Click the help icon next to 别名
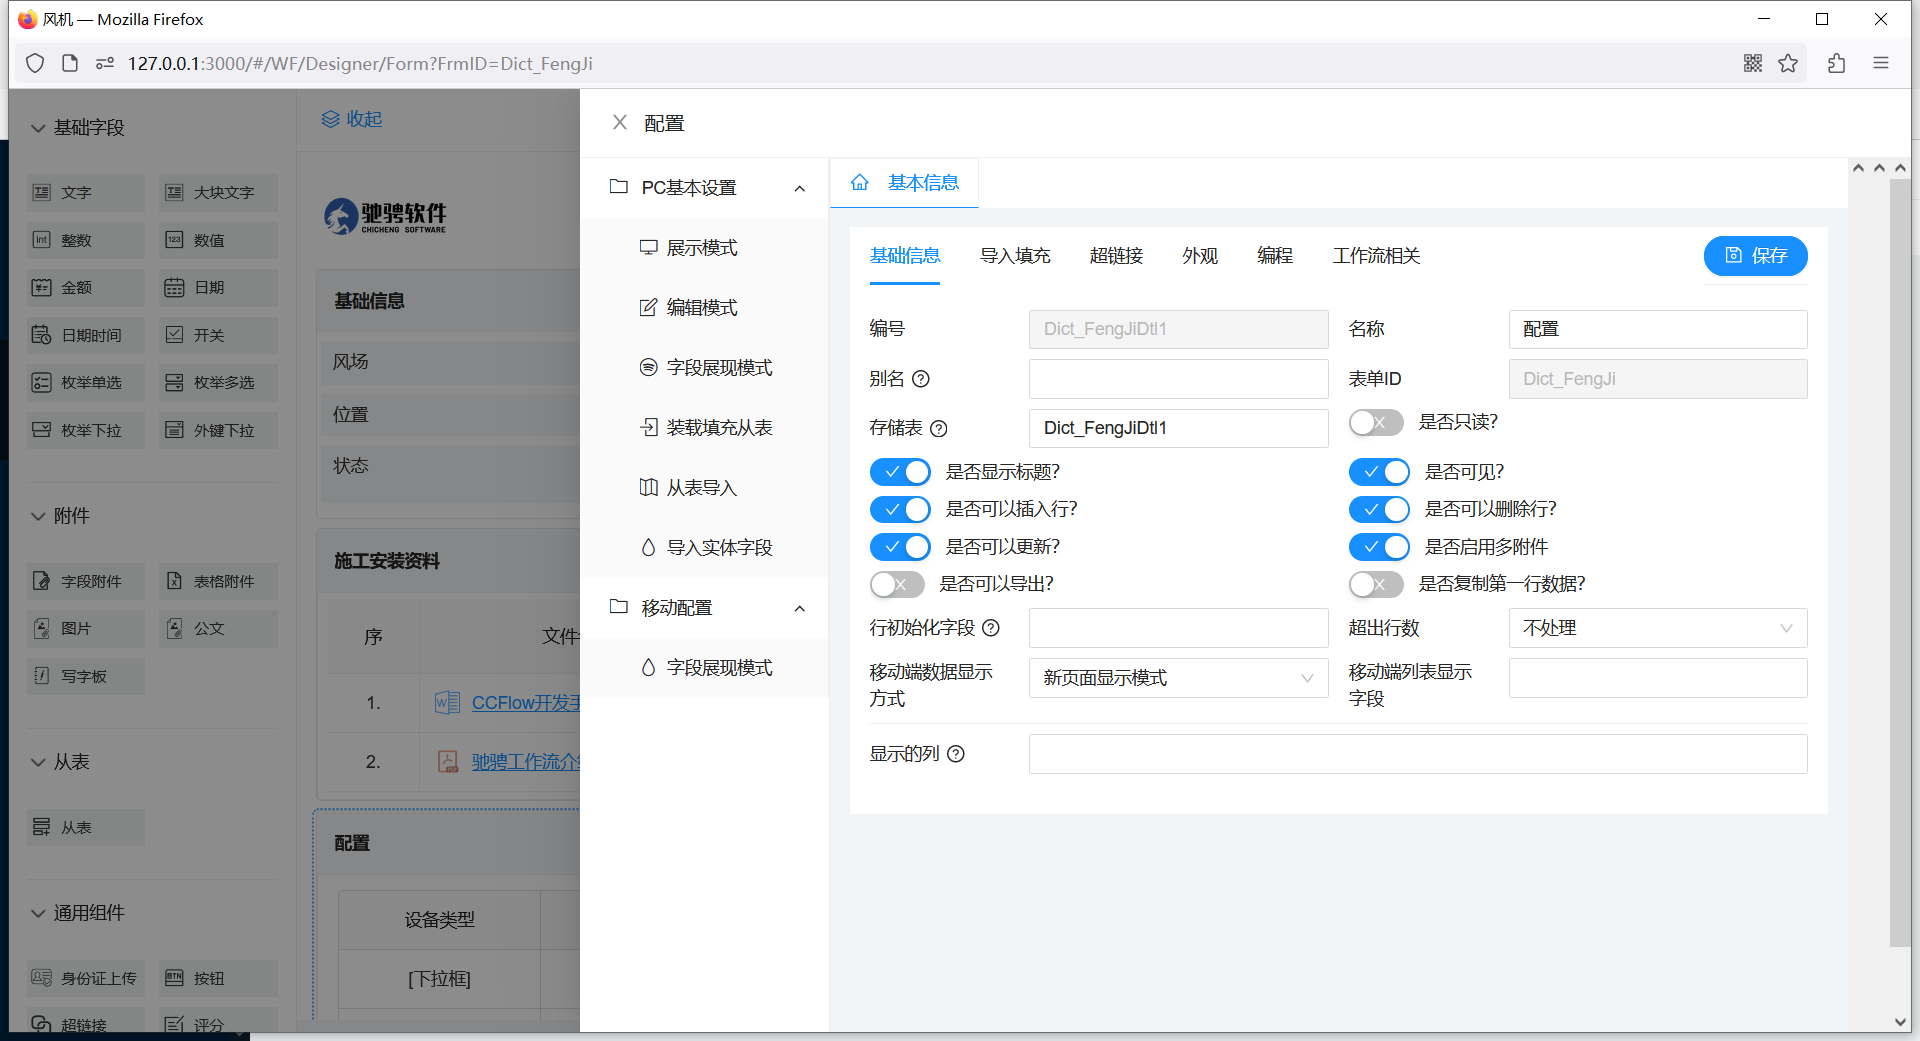 pos(921,379)
